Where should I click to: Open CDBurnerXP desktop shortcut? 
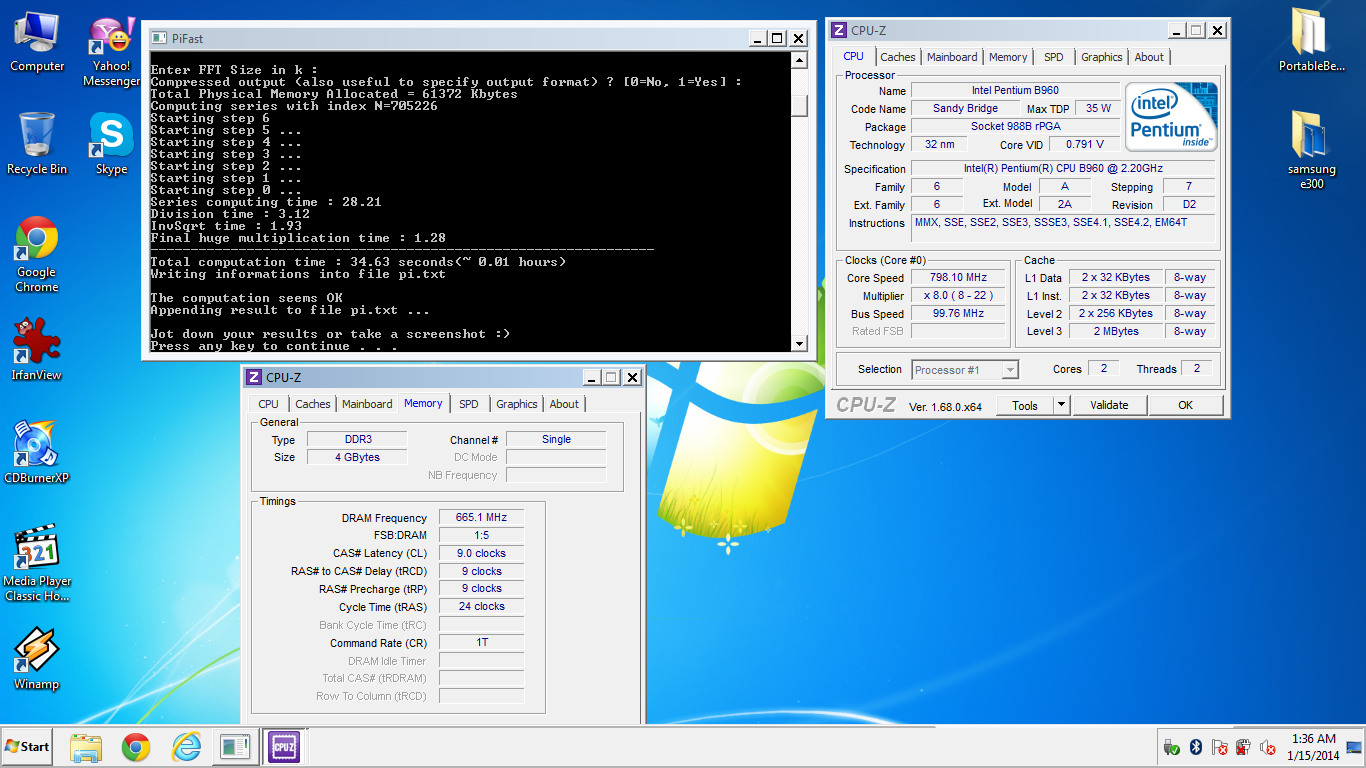click(x=37, y=453)
